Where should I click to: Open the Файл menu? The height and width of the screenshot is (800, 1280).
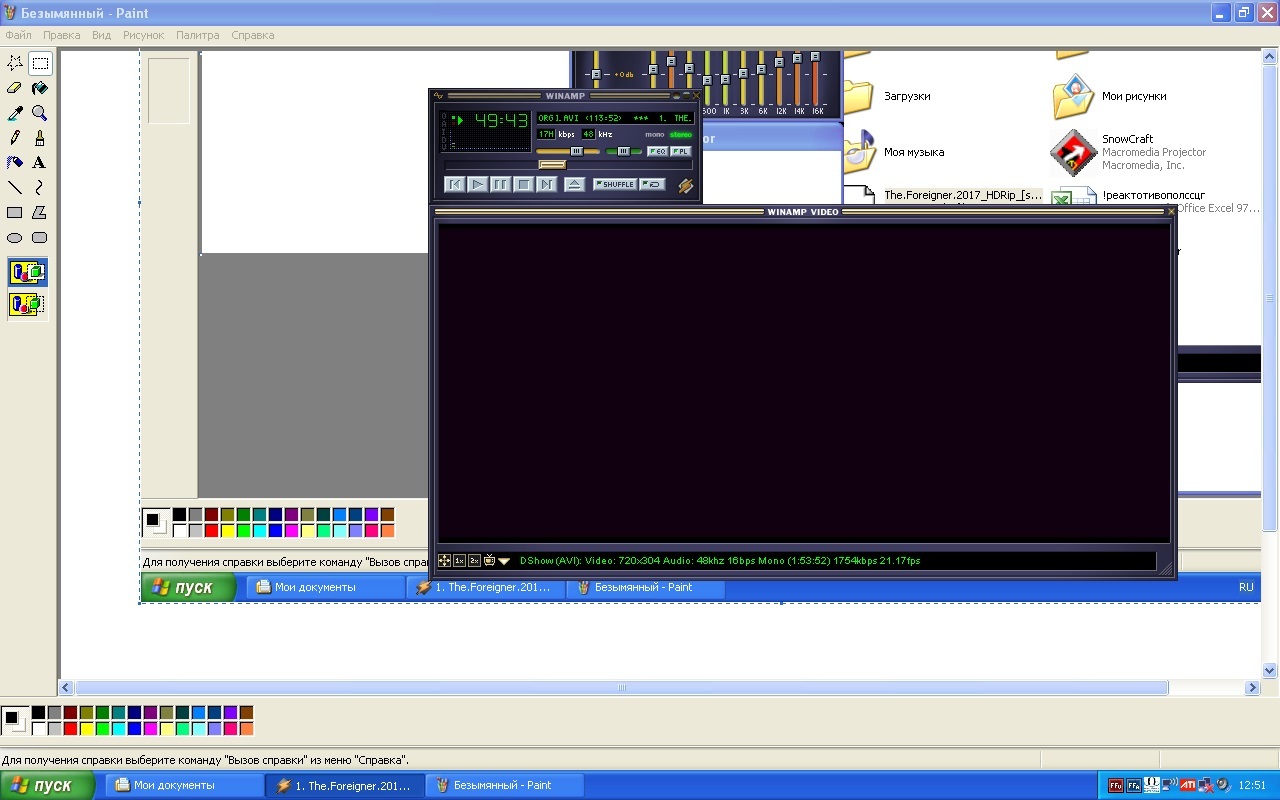18,35
